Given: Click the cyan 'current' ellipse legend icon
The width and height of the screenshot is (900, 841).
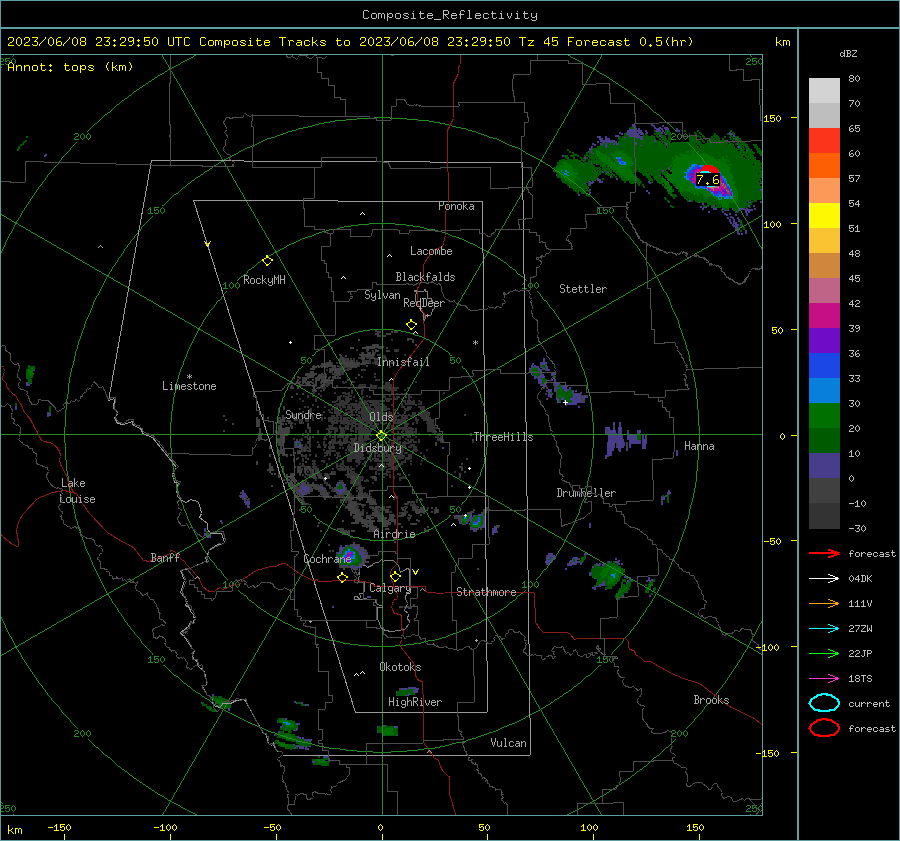Looking at the screenshot, I should point(824,703).
